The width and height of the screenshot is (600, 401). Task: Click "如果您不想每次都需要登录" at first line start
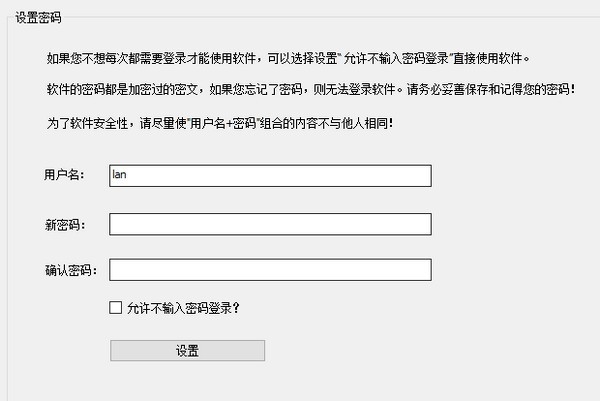[110, 57]
